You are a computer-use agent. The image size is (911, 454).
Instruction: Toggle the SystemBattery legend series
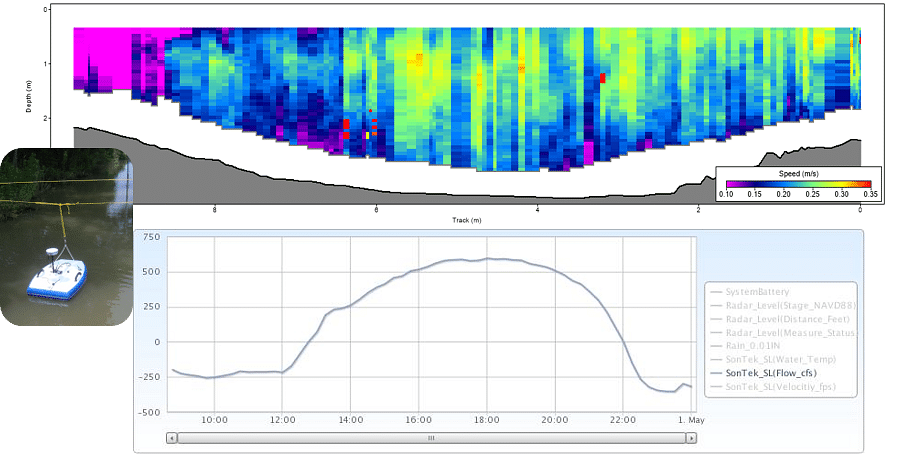(x=750, y=292)
